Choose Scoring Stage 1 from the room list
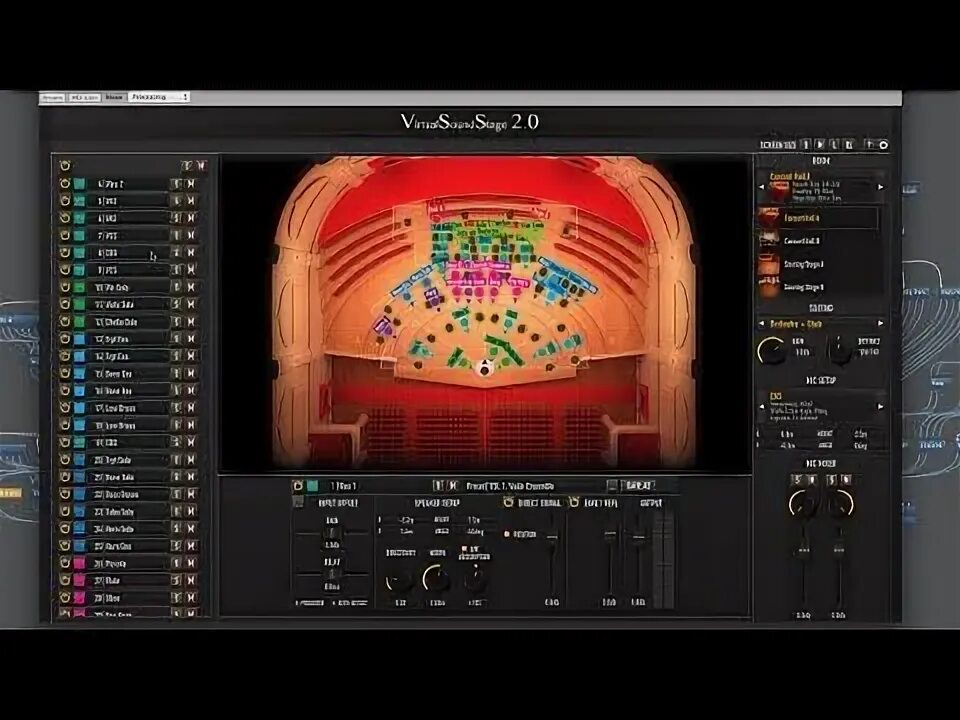 pyautogui.click(x=819, y=264)
